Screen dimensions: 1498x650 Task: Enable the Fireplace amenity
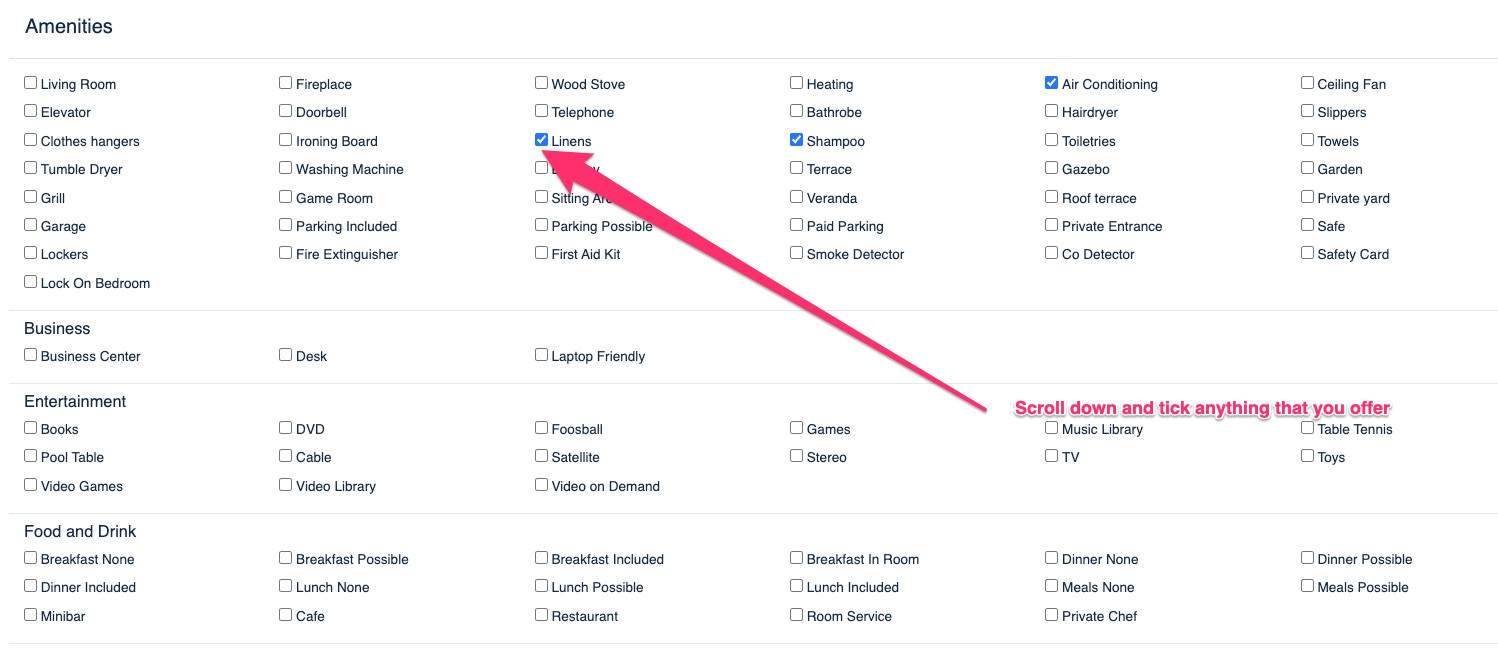(x=286, y=83)
